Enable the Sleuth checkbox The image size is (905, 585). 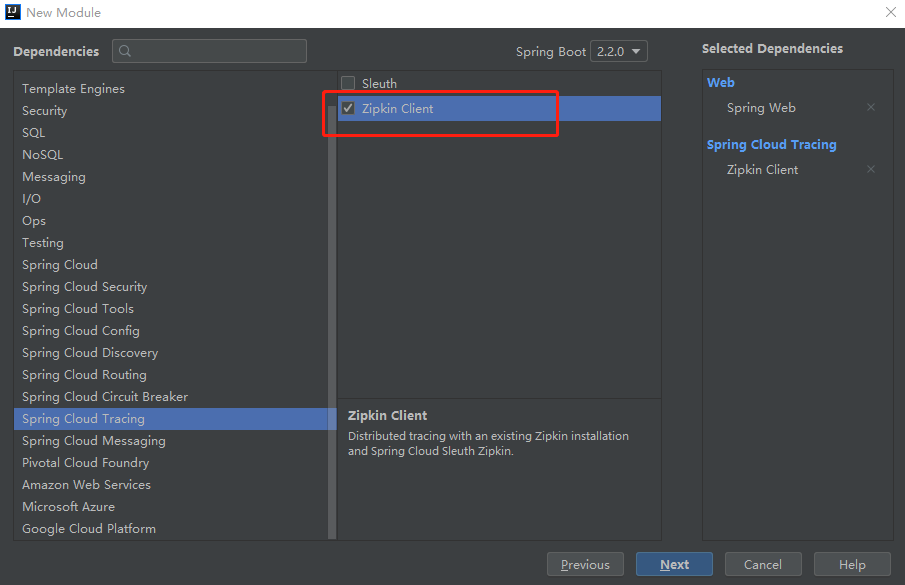point(348,84)
